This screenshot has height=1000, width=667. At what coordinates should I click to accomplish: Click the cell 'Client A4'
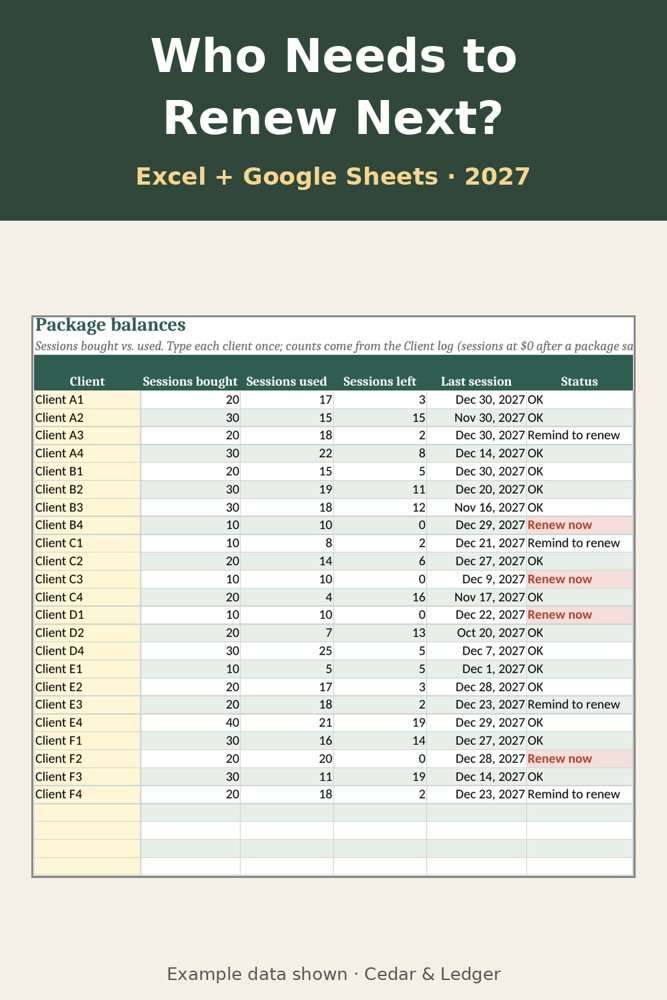point(87,453)
